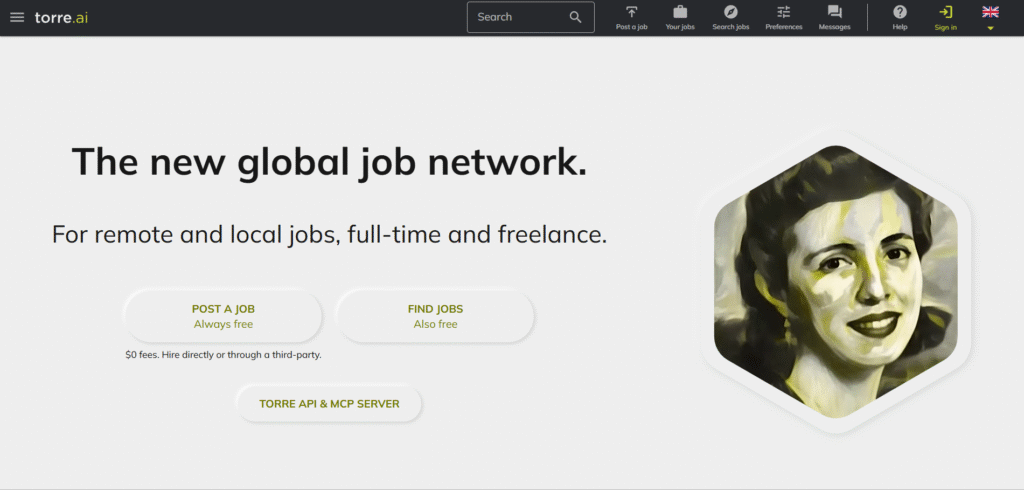Click the Help question mark icon
Viewport: 1024px width, 490px height.
coord(899,12)
